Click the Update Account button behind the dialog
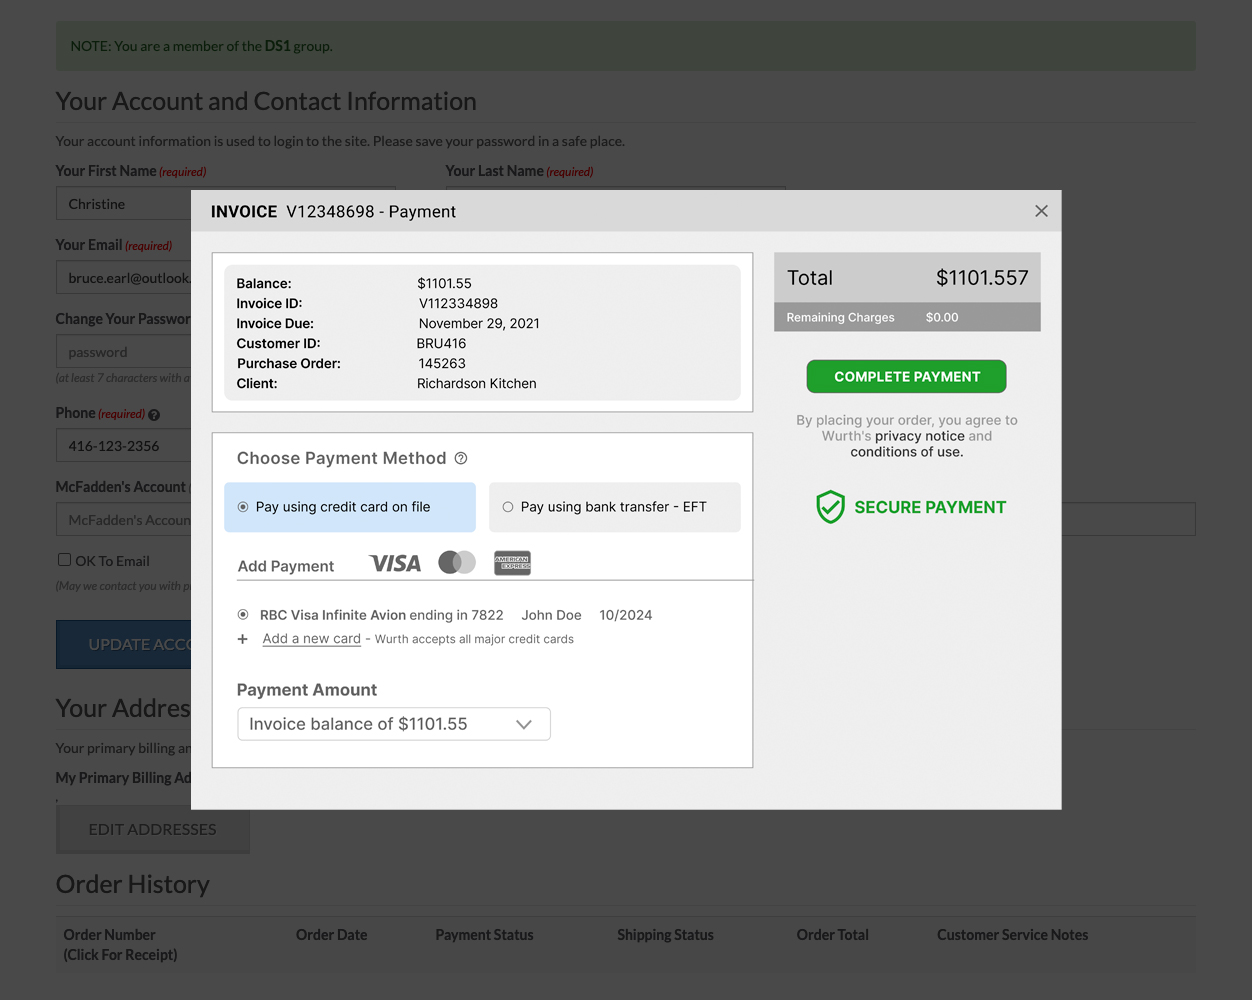This screenshot has width=1252, height=1000. (124, 645)
